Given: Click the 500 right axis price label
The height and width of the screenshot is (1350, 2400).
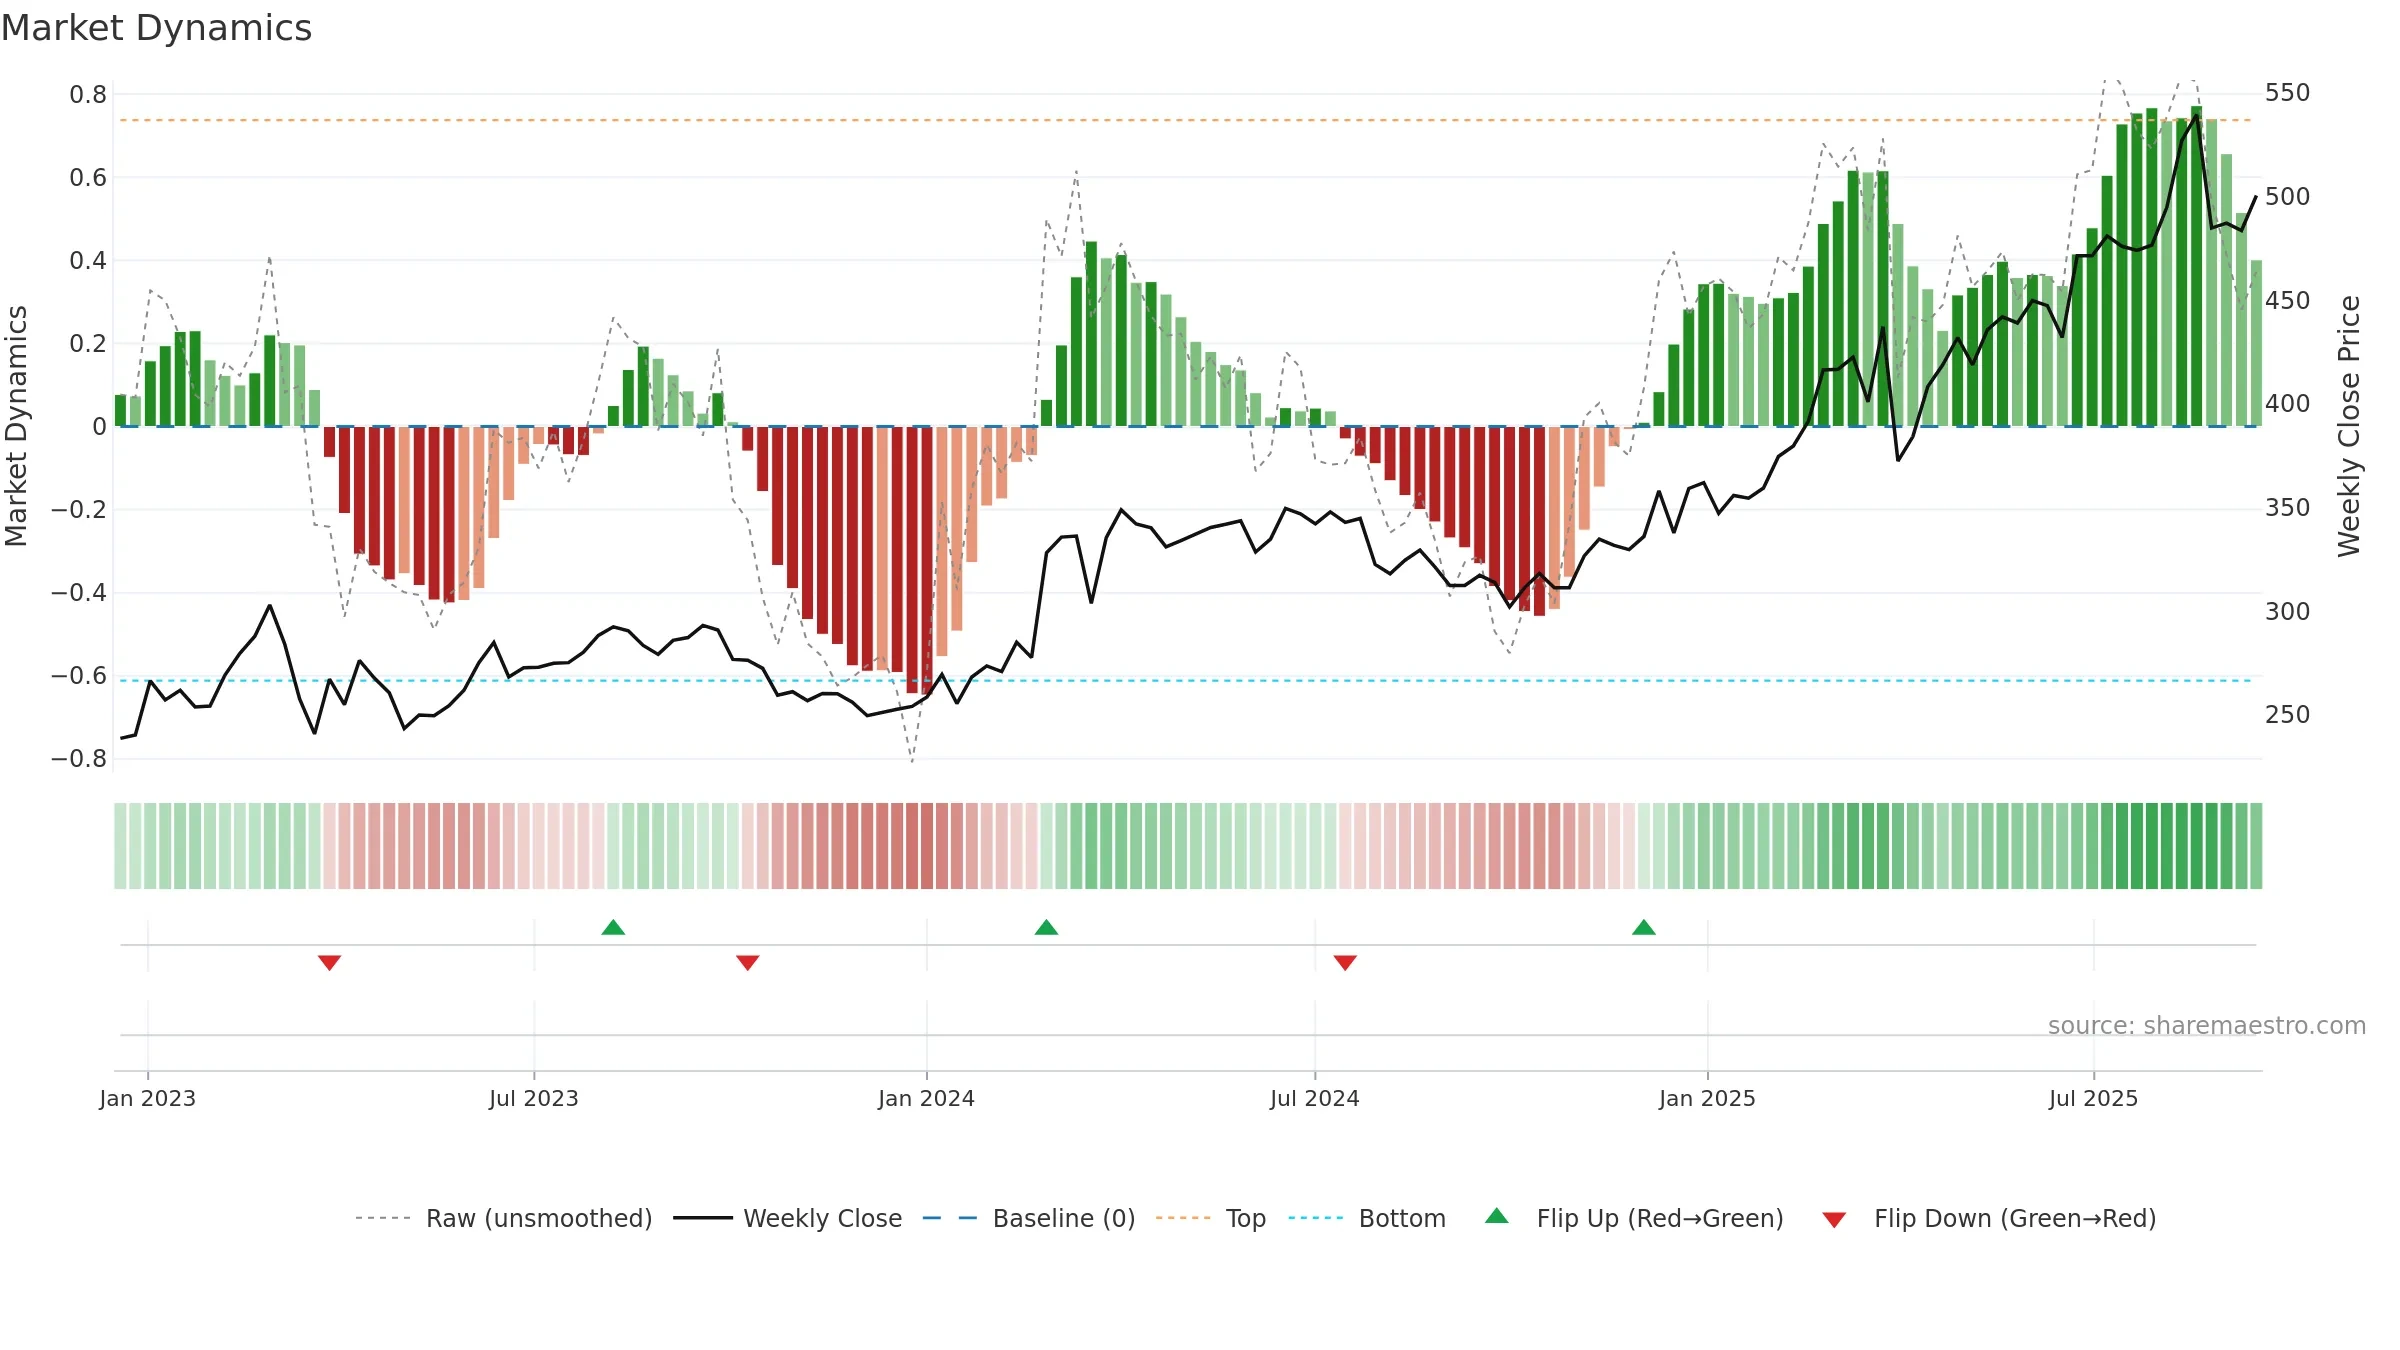Looking at the screenshot, I should tap(2288, 197).
